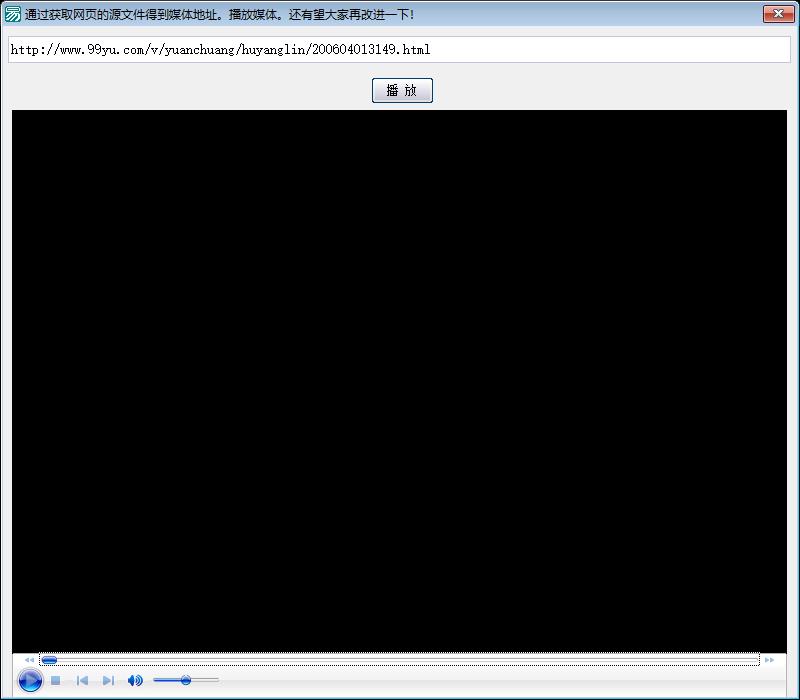The height and width of the screenshot is (700, 800).
Task: Click the 播放 button
Action: pyautogui.click(x=402, y=90)
